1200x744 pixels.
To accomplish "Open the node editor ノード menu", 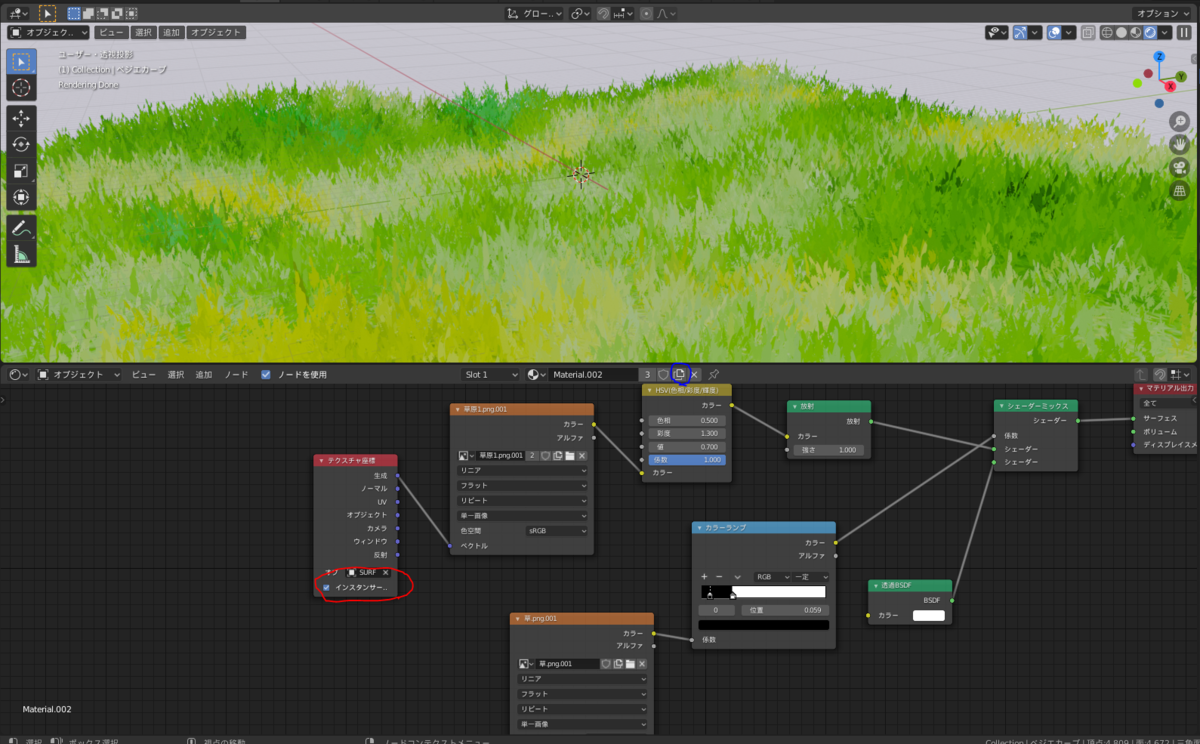I will coord(236,374).
